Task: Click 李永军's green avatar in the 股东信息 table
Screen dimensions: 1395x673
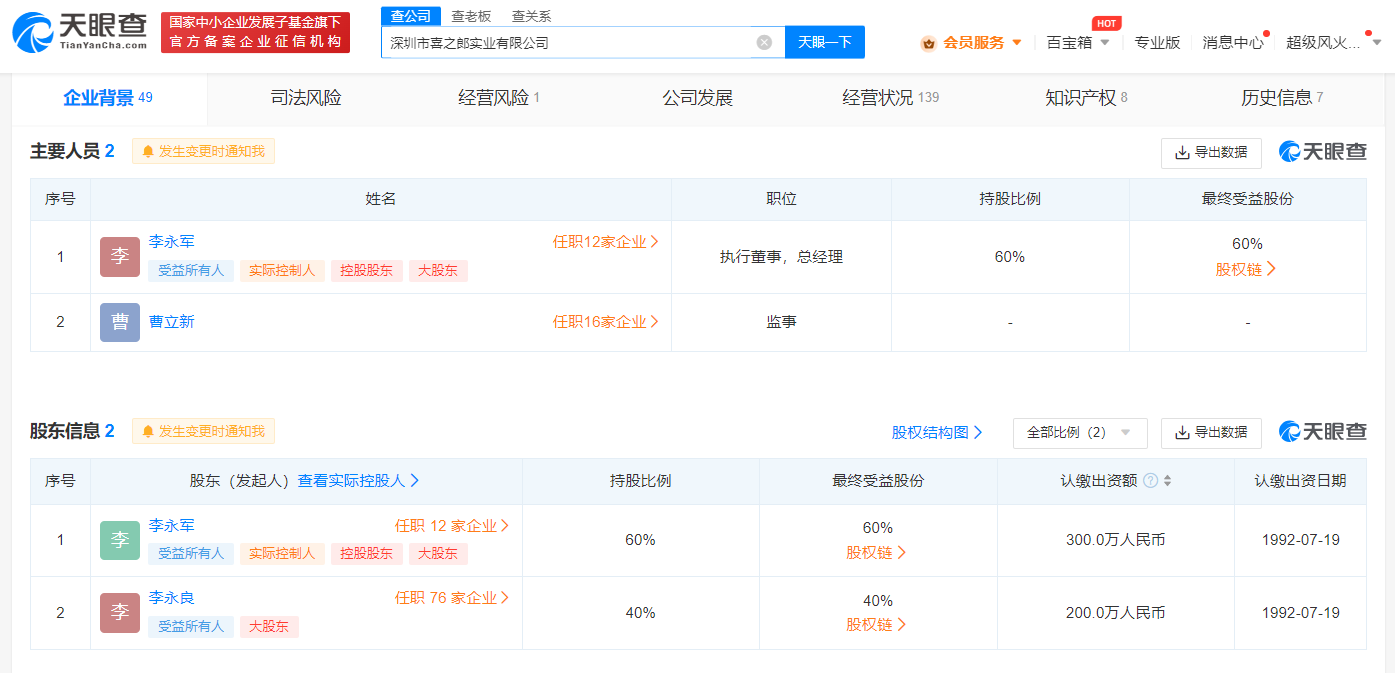Action: tap(120, 540)
